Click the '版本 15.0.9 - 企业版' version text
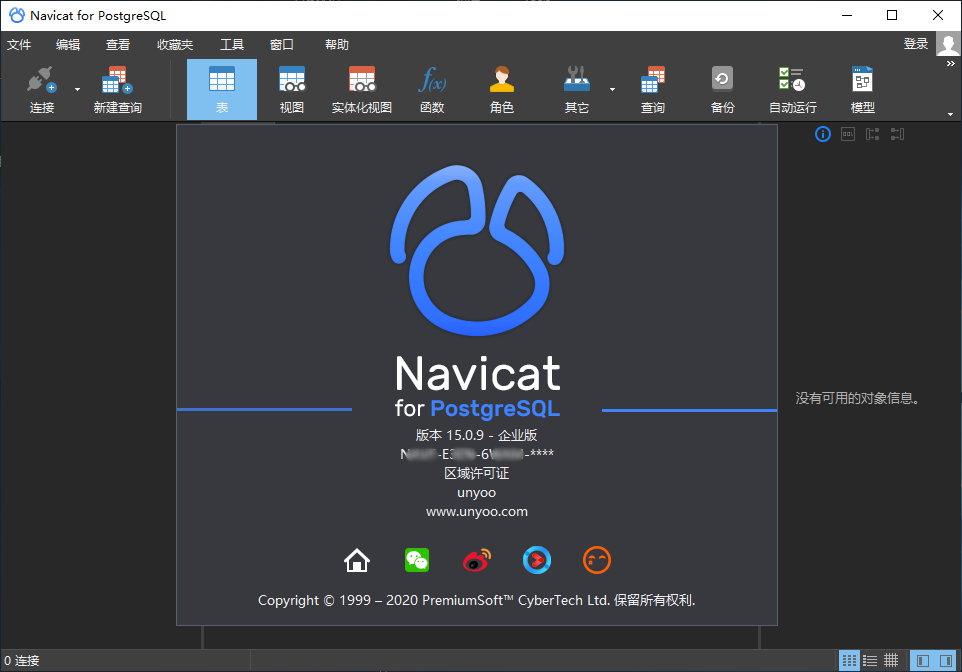The height and width of the screenshot is (672, 962). pyautogui.click(x=477, y=435)
